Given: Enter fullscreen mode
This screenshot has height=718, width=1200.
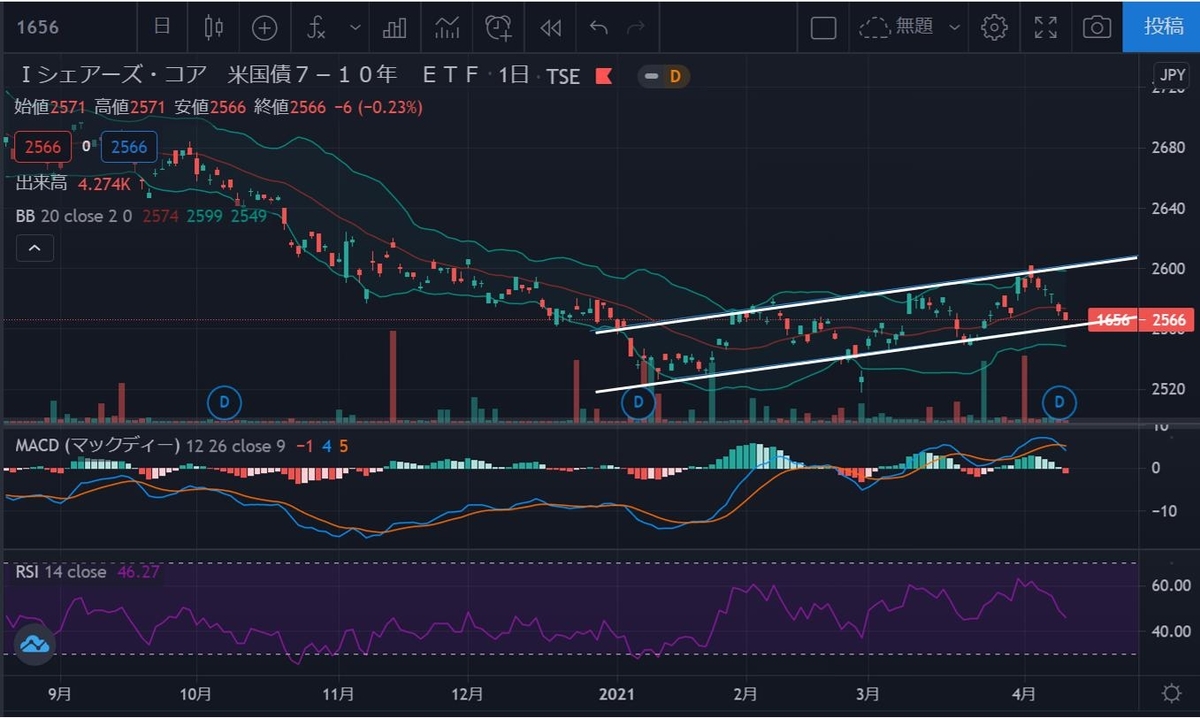Looking at the screenshot, I should click(1045, 27).
